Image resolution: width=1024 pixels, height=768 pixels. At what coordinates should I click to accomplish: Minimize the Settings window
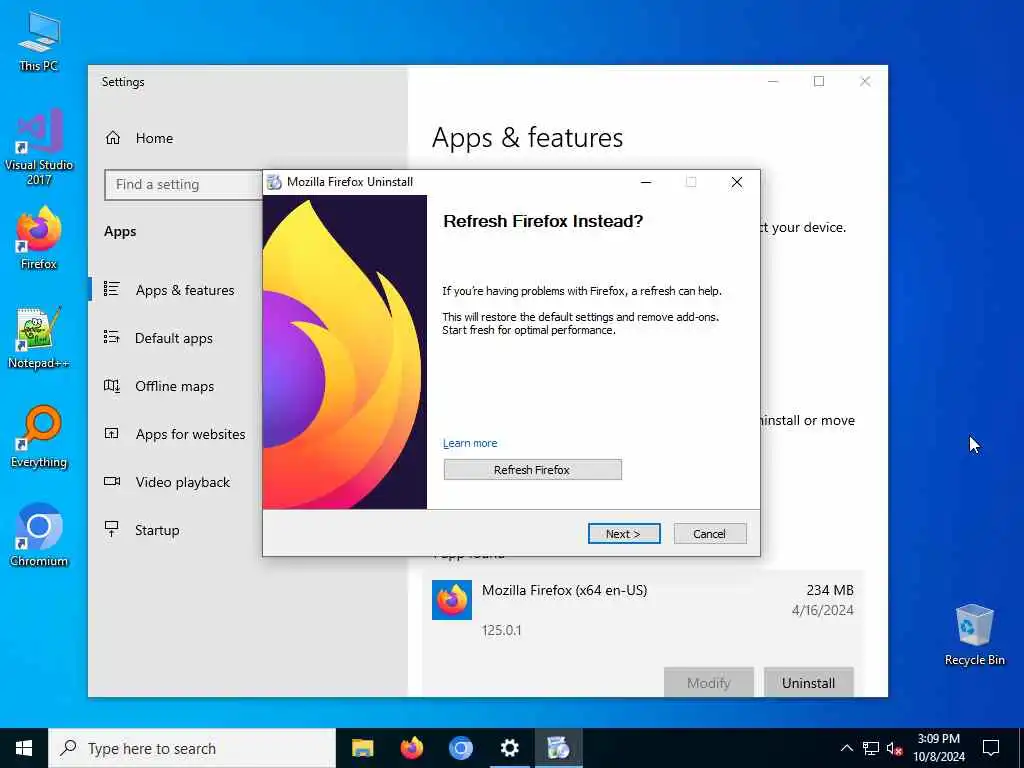pyautogui.click(x=773, y=81)
